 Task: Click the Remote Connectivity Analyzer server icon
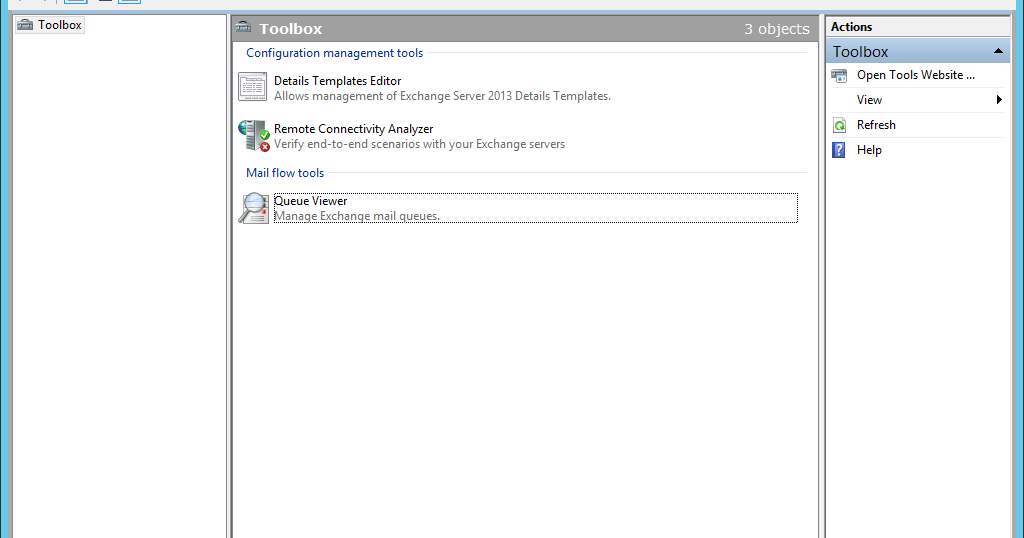pyautogui.click(x=254, y=136)
